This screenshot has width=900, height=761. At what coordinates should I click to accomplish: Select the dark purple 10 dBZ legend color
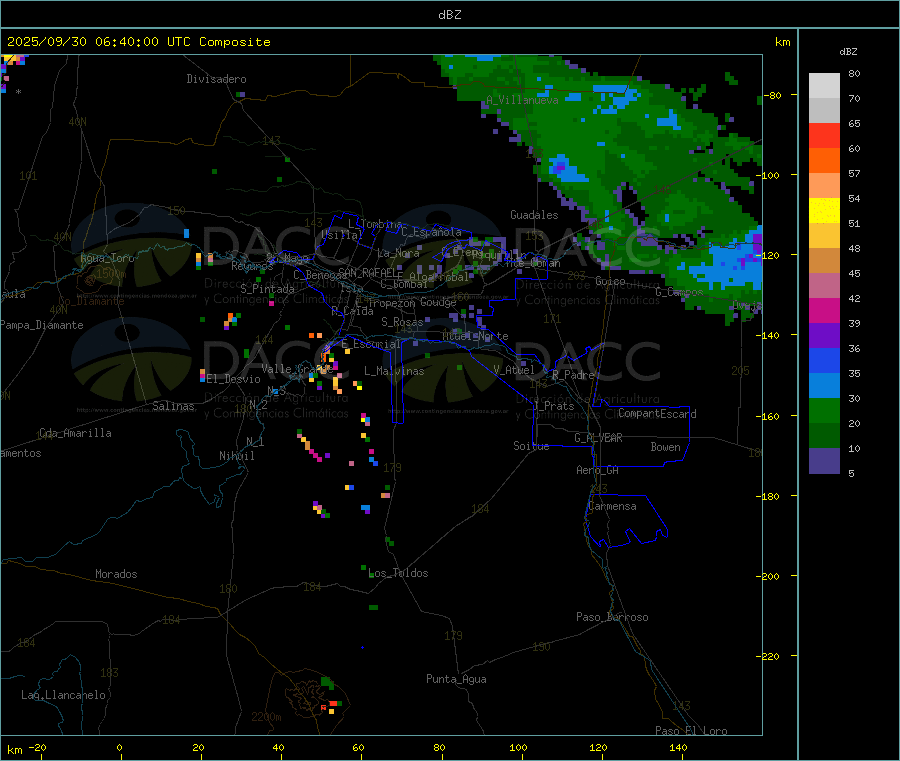(824, 461)
